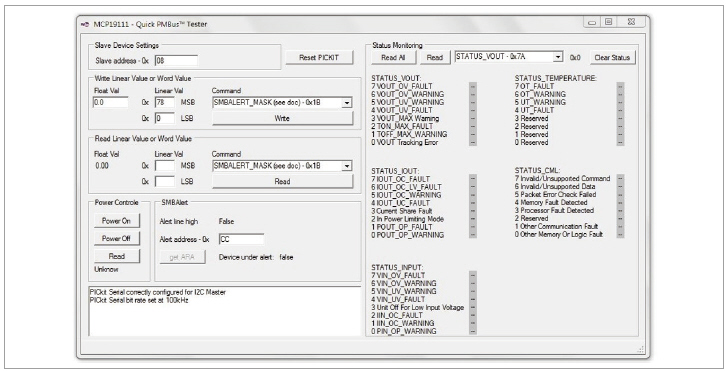Expand the STATUS_VOUT - 0x7A combo box
Screen dimensions: 726x371
pos(558,57)
